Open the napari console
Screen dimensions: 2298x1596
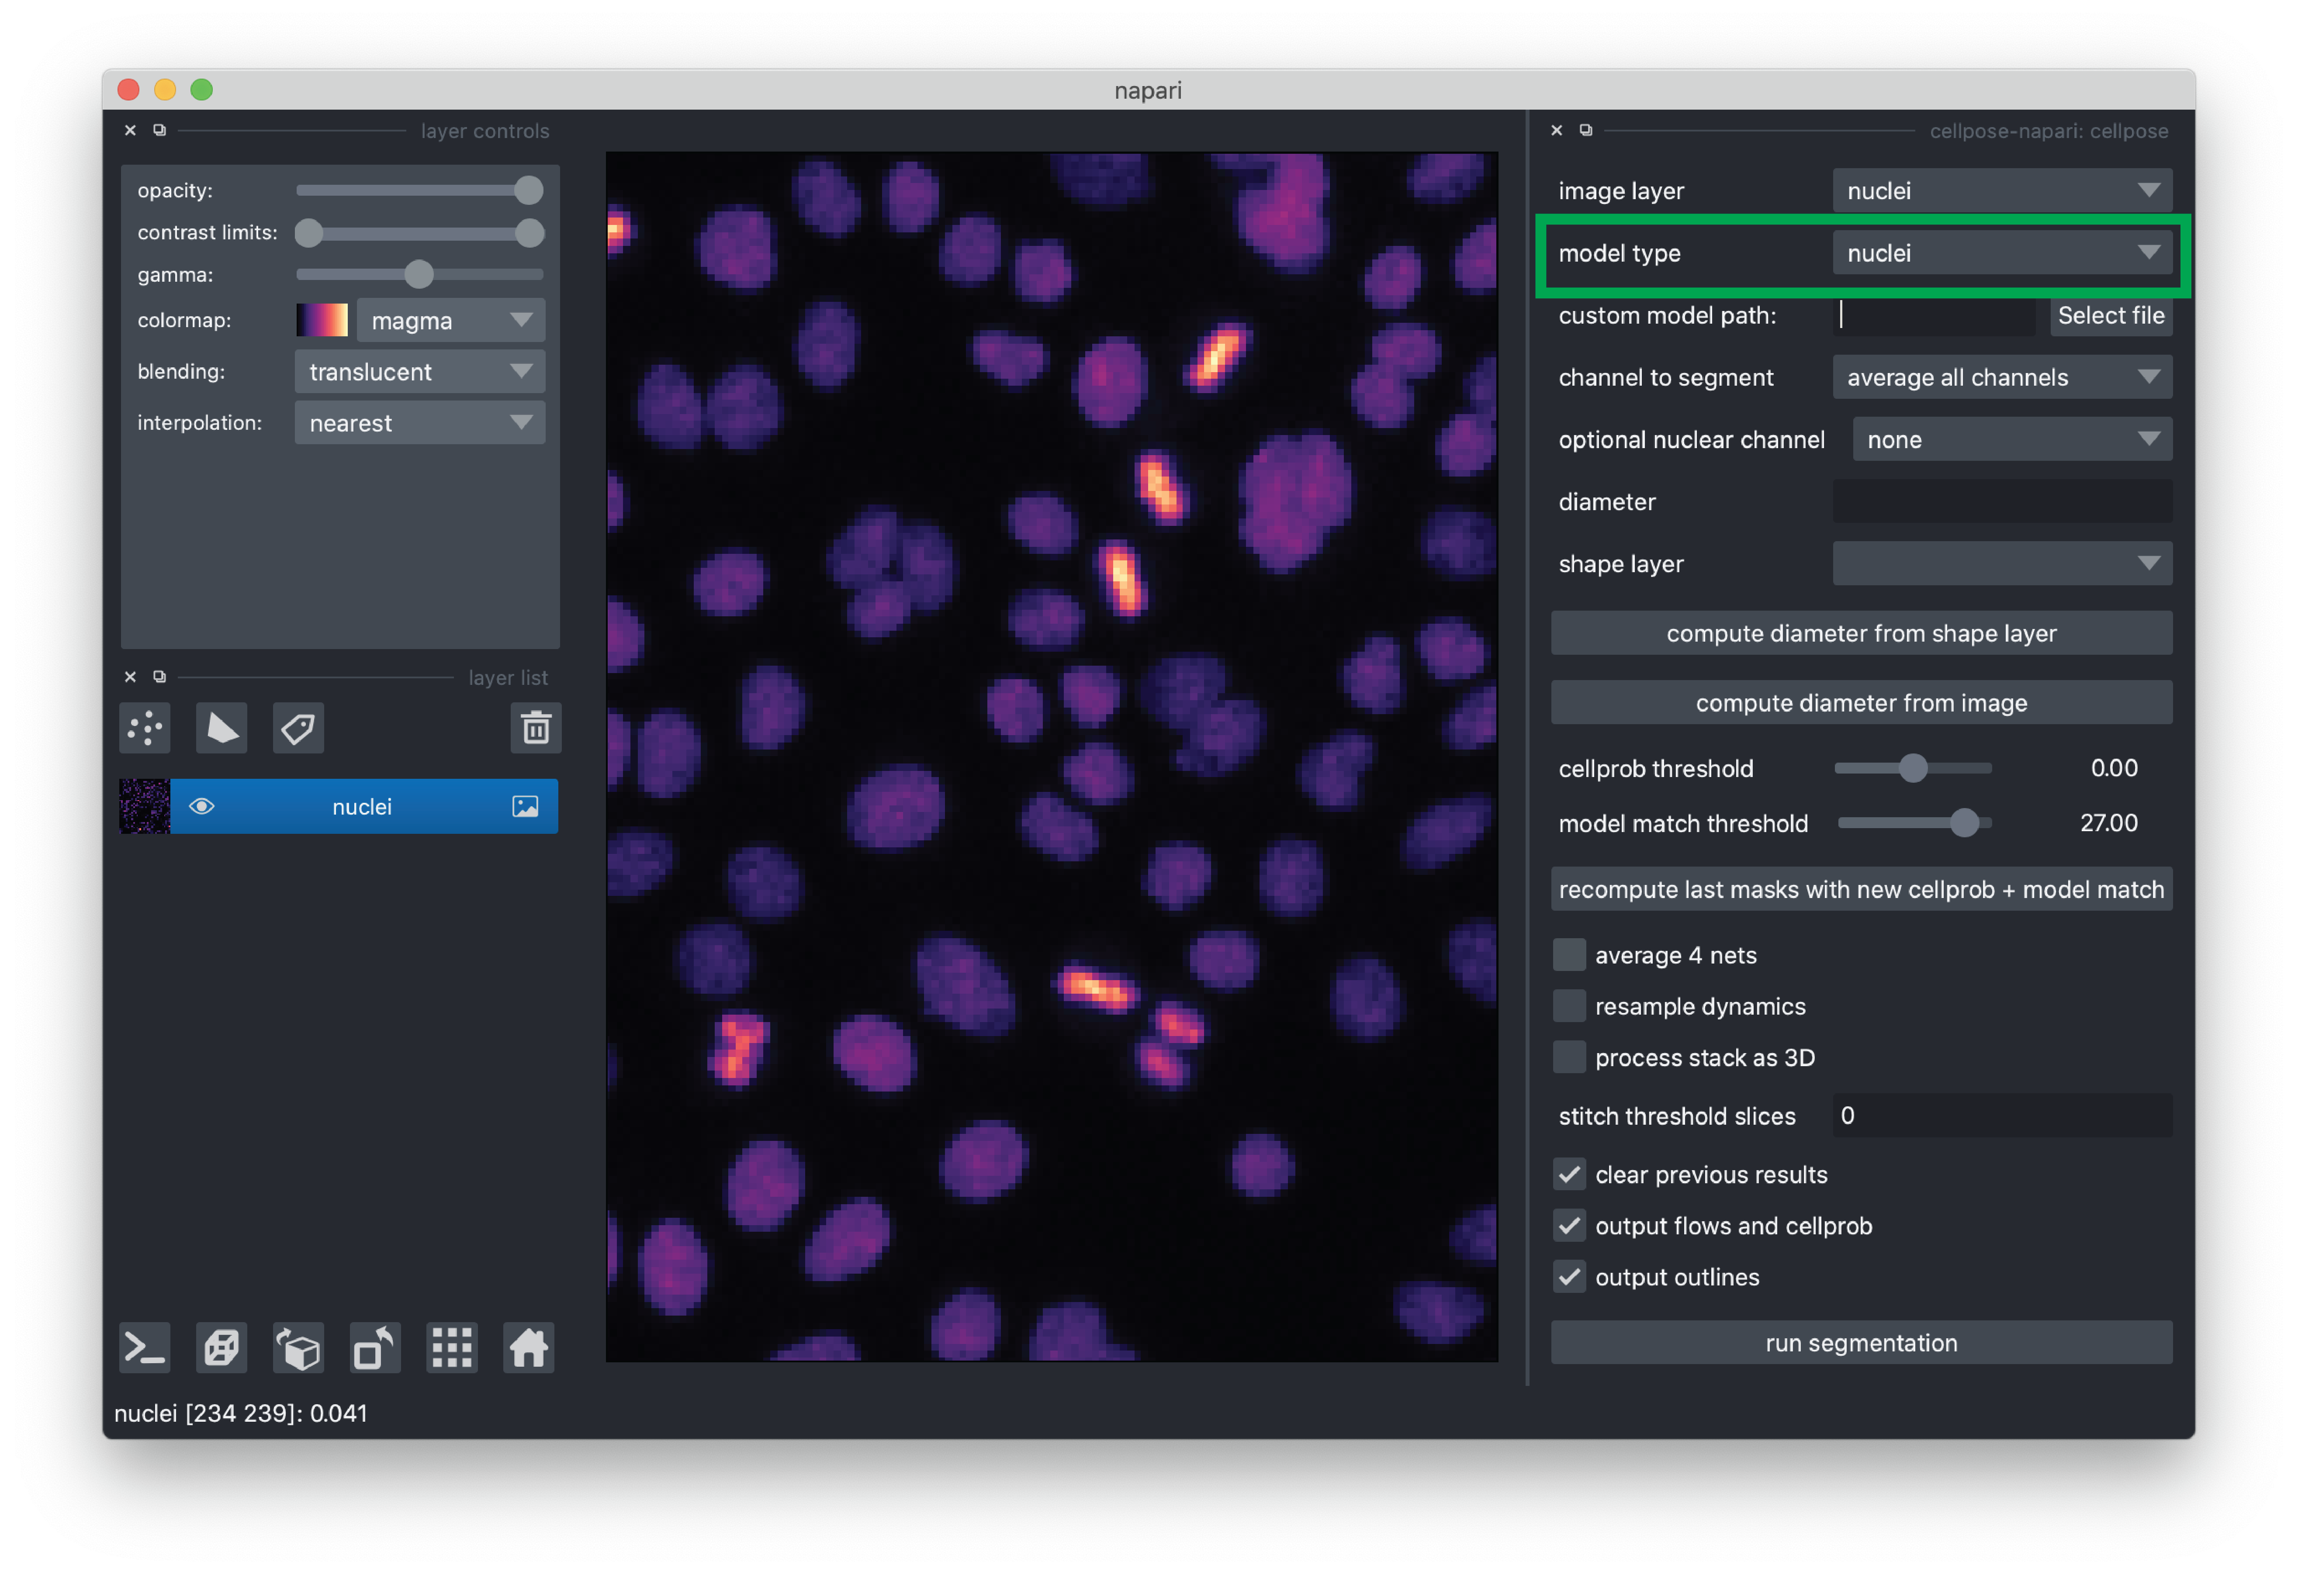145,1348
